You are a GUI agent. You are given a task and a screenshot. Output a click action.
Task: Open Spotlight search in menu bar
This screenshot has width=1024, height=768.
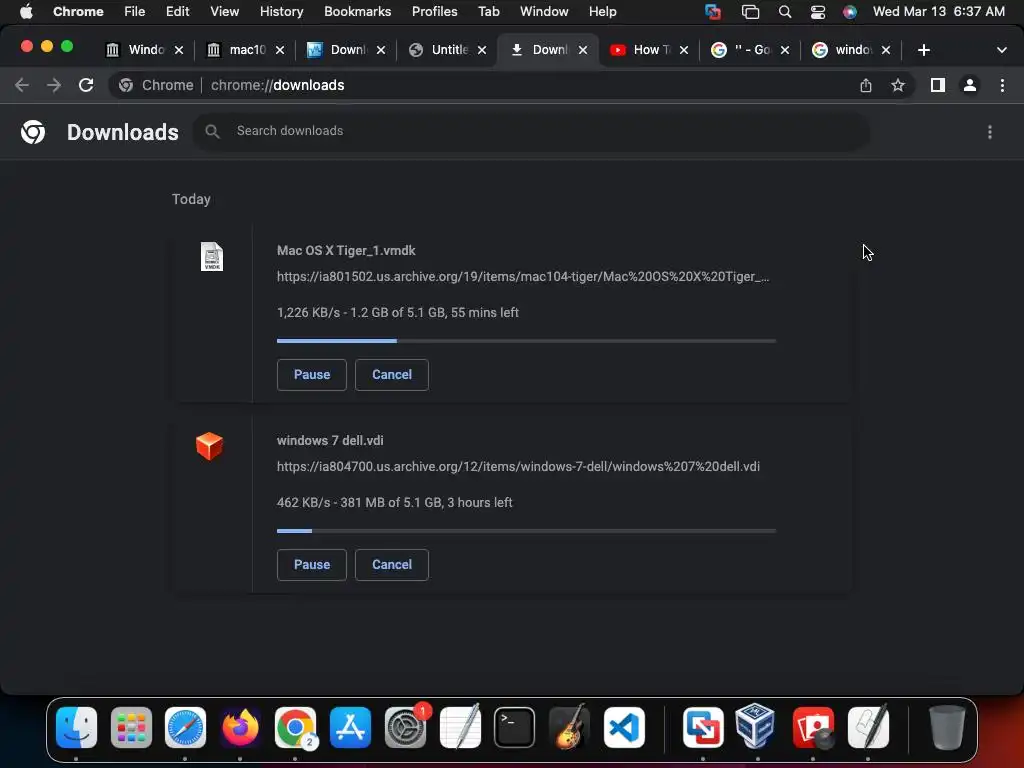[x=785, y=12]
